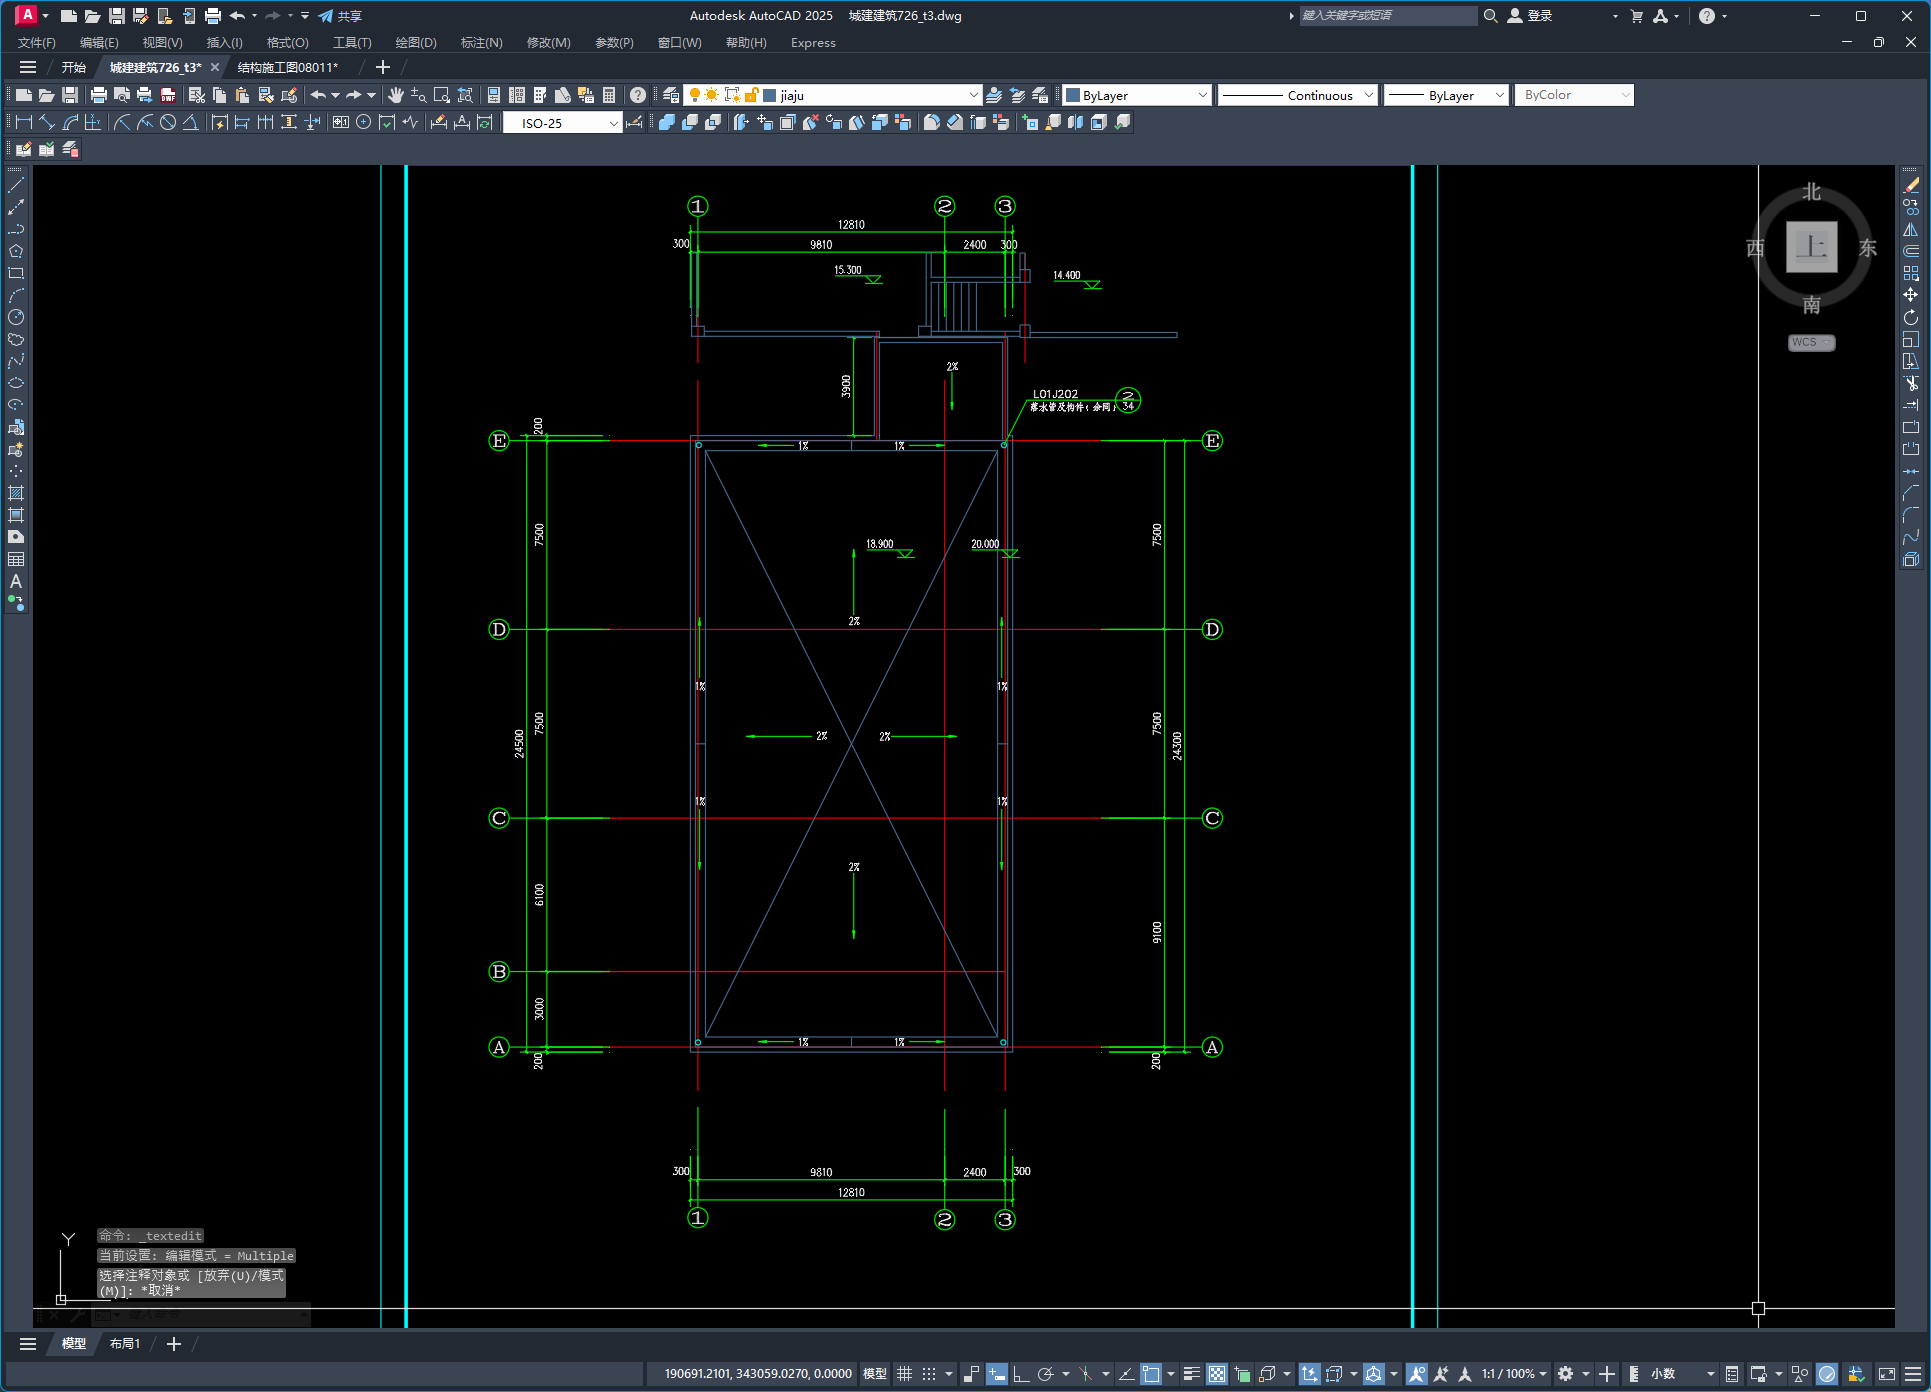Click the 共享 share button
Image resolution: width=1931 pixels, height=1392 pixels.
pos(340,16)
